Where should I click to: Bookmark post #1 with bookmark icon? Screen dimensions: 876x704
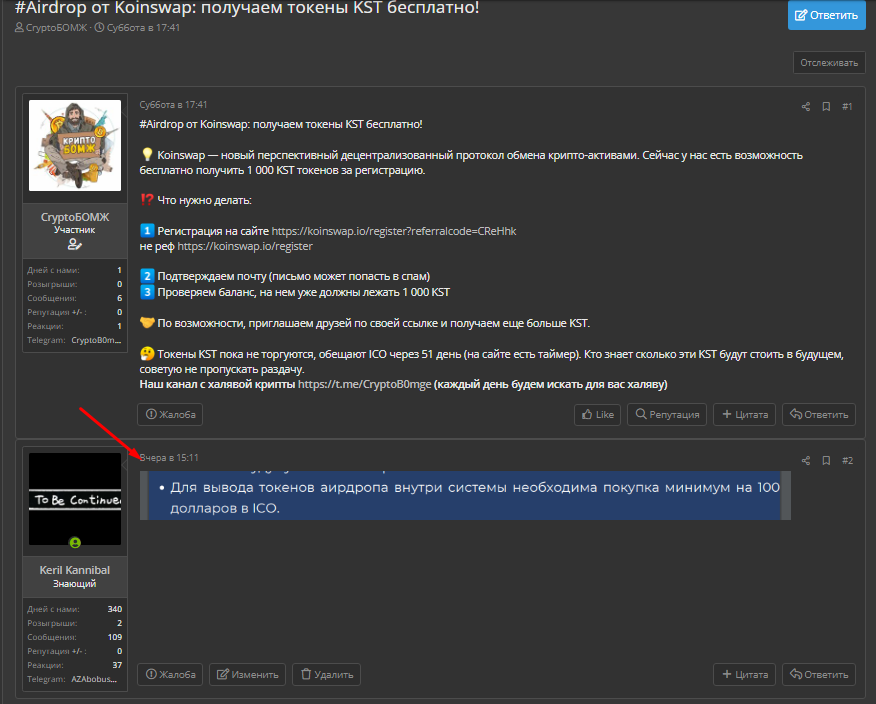coord(826,106)
